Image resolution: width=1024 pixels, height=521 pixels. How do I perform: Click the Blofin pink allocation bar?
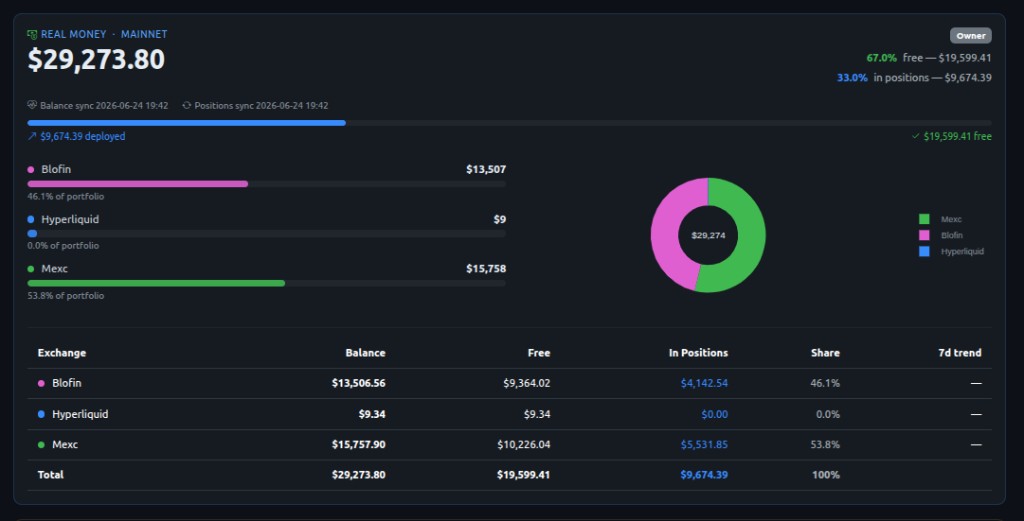click(x=138, y=184)
